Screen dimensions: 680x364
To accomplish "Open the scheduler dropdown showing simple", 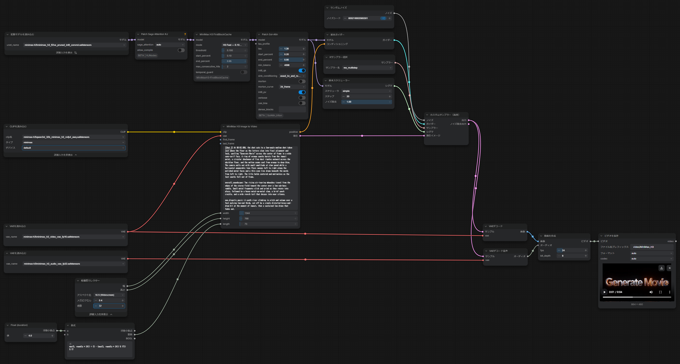I will (367, 91).
